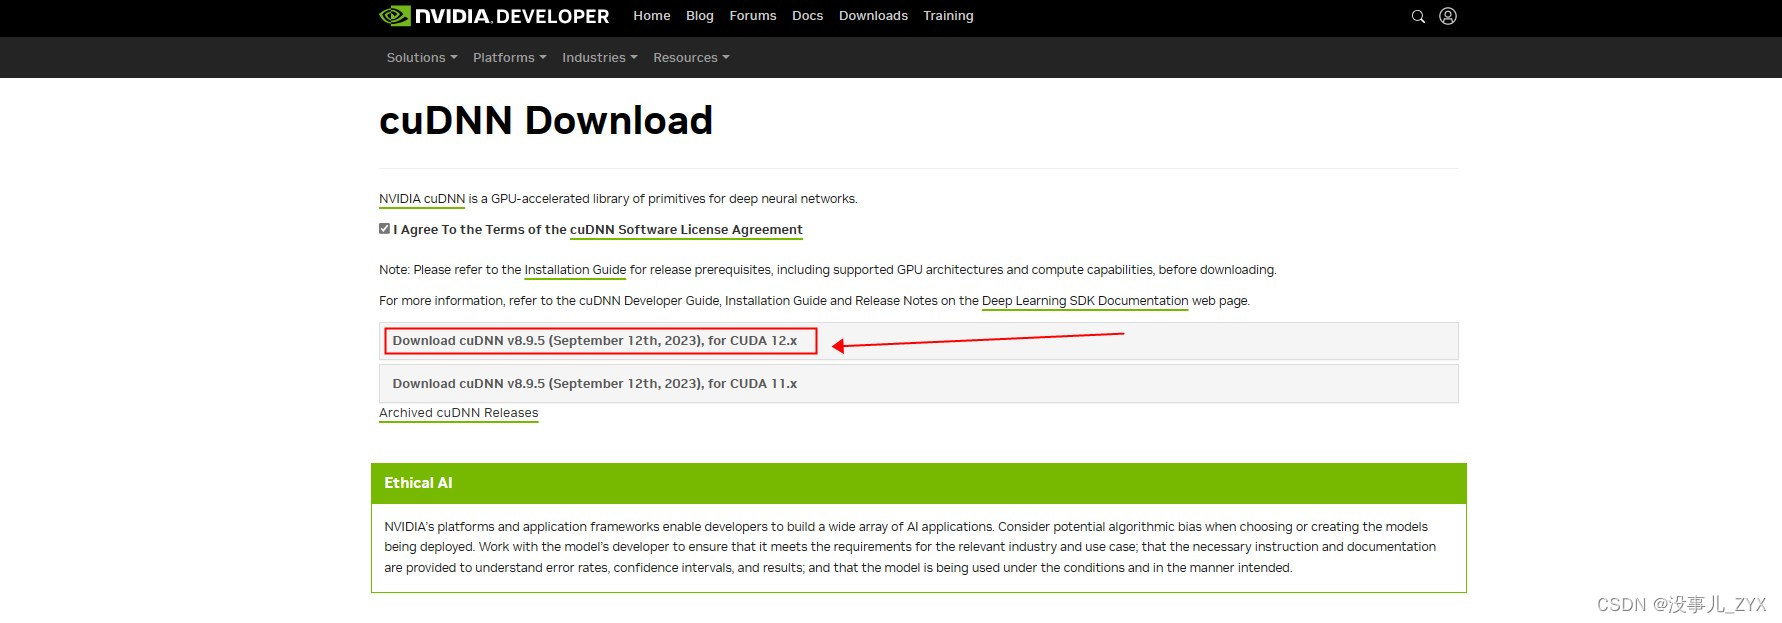Open the user account icon

coord(1448,16)
